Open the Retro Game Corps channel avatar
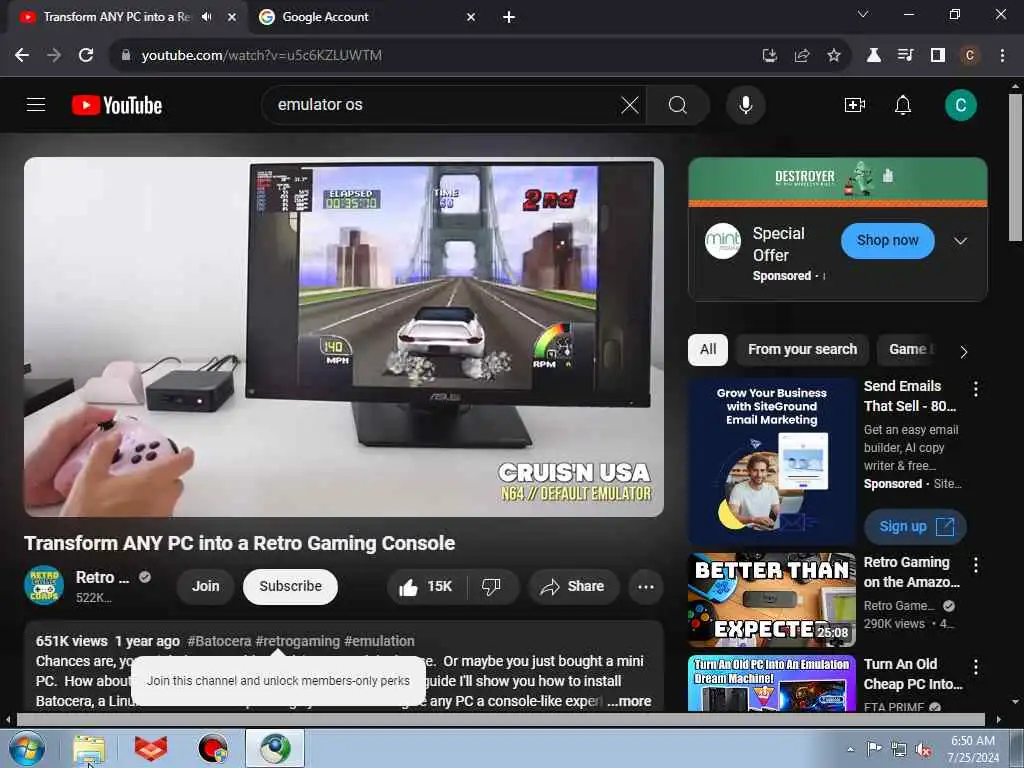 pyautogui.click(x=44, y=585)
